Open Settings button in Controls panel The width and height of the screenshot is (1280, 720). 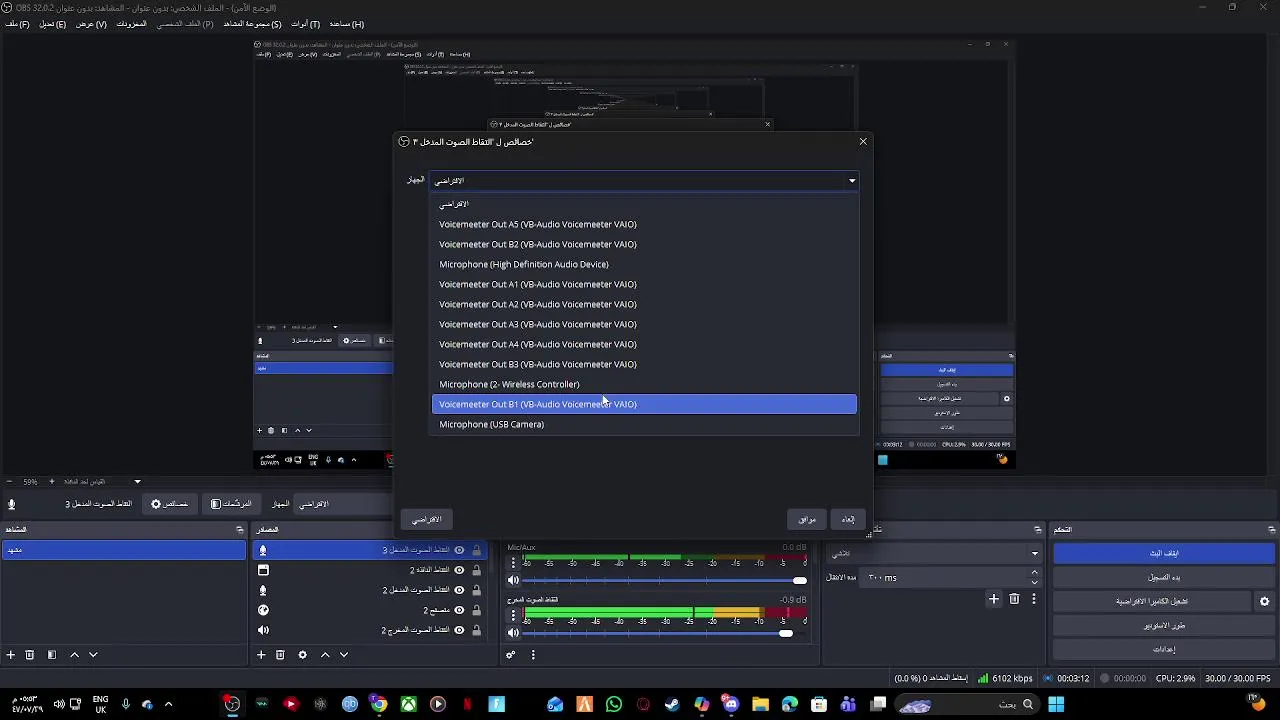coord(1164,649)
